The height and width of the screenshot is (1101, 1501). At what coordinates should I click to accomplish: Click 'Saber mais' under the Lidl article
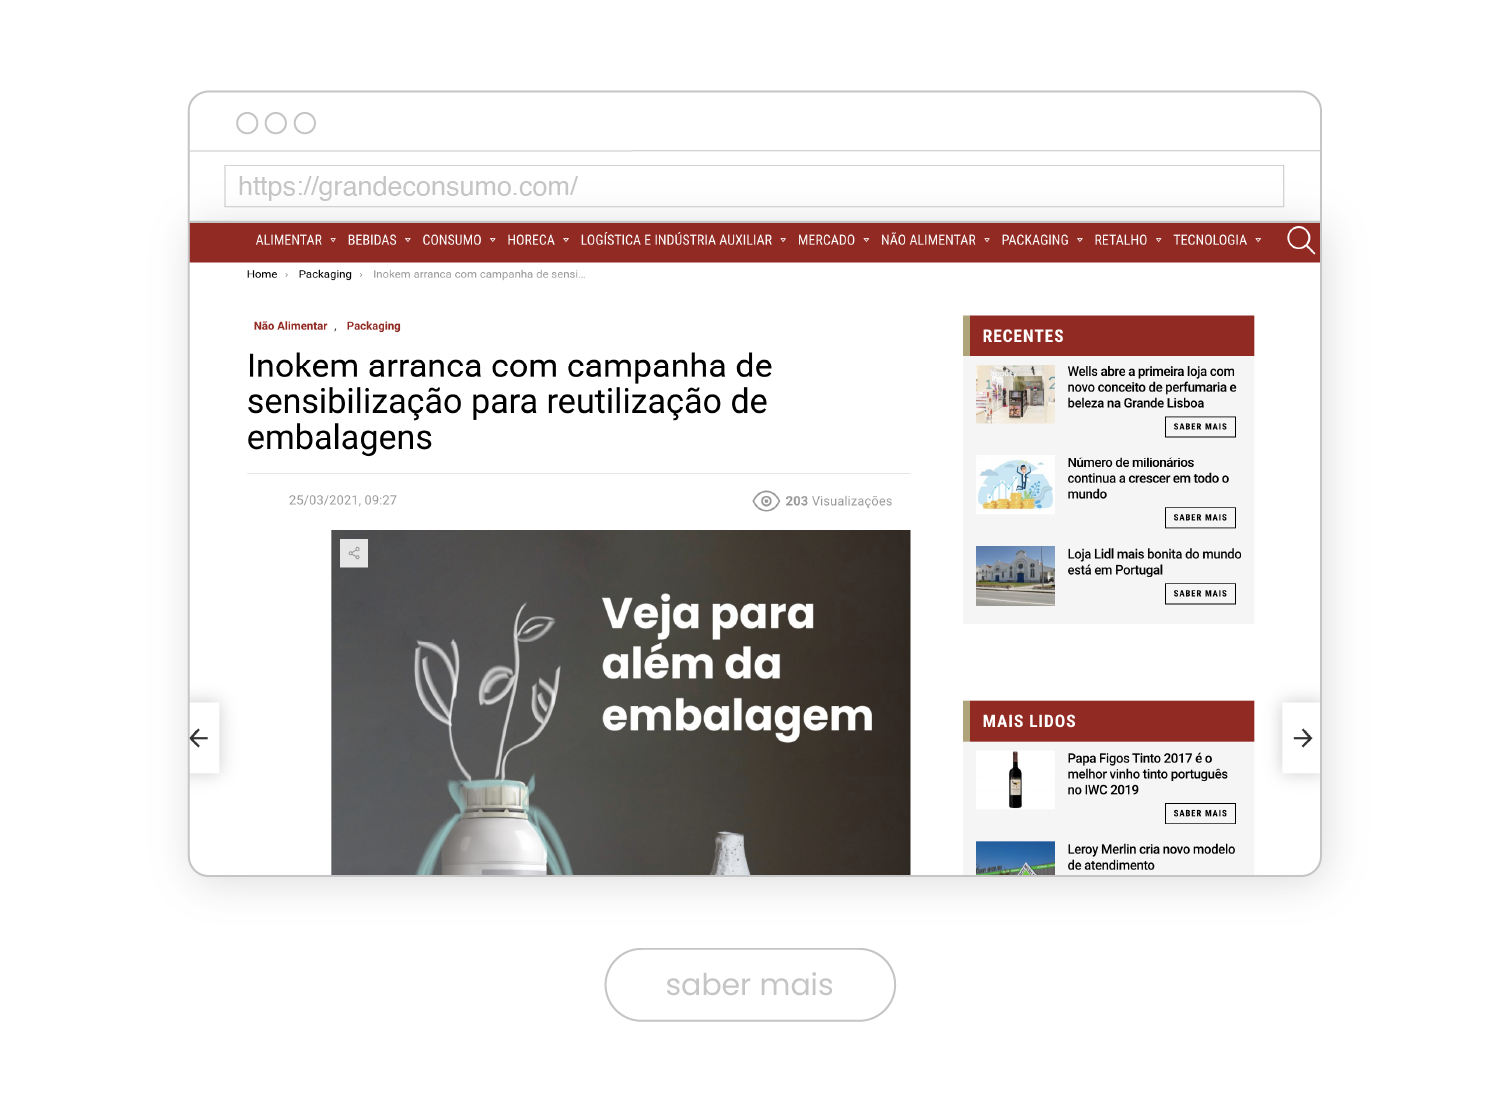pos(1200,594)
